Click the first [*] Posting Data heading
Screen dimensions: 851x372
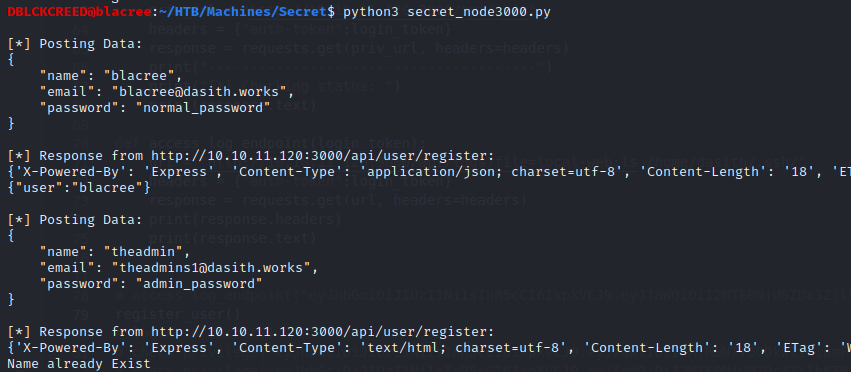[x=75, y=44]
